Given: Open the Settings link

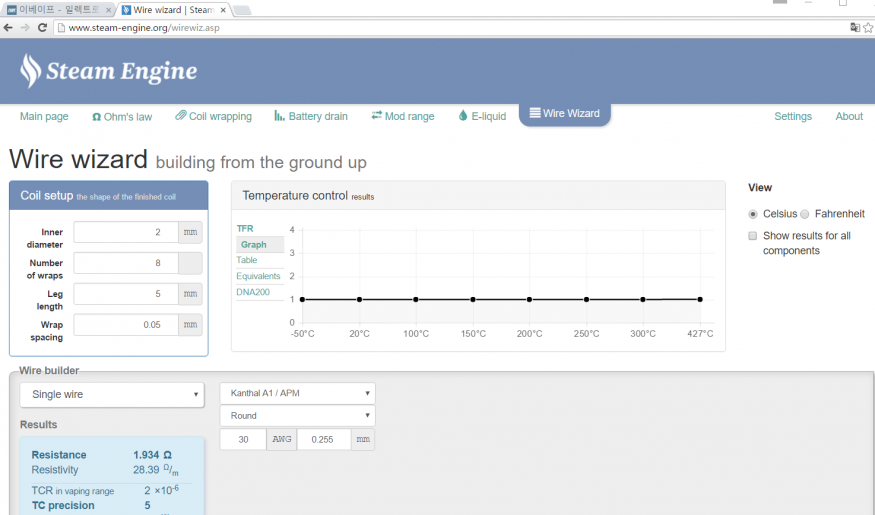Looking at the screenshot, I should point(793,116).
